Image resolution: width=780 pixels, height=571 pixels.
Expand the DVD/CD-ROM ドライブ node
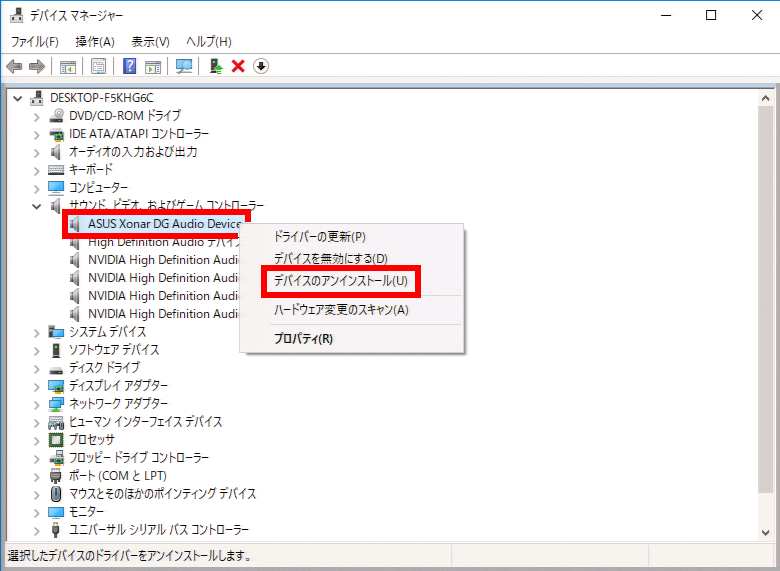coord(37,116)
